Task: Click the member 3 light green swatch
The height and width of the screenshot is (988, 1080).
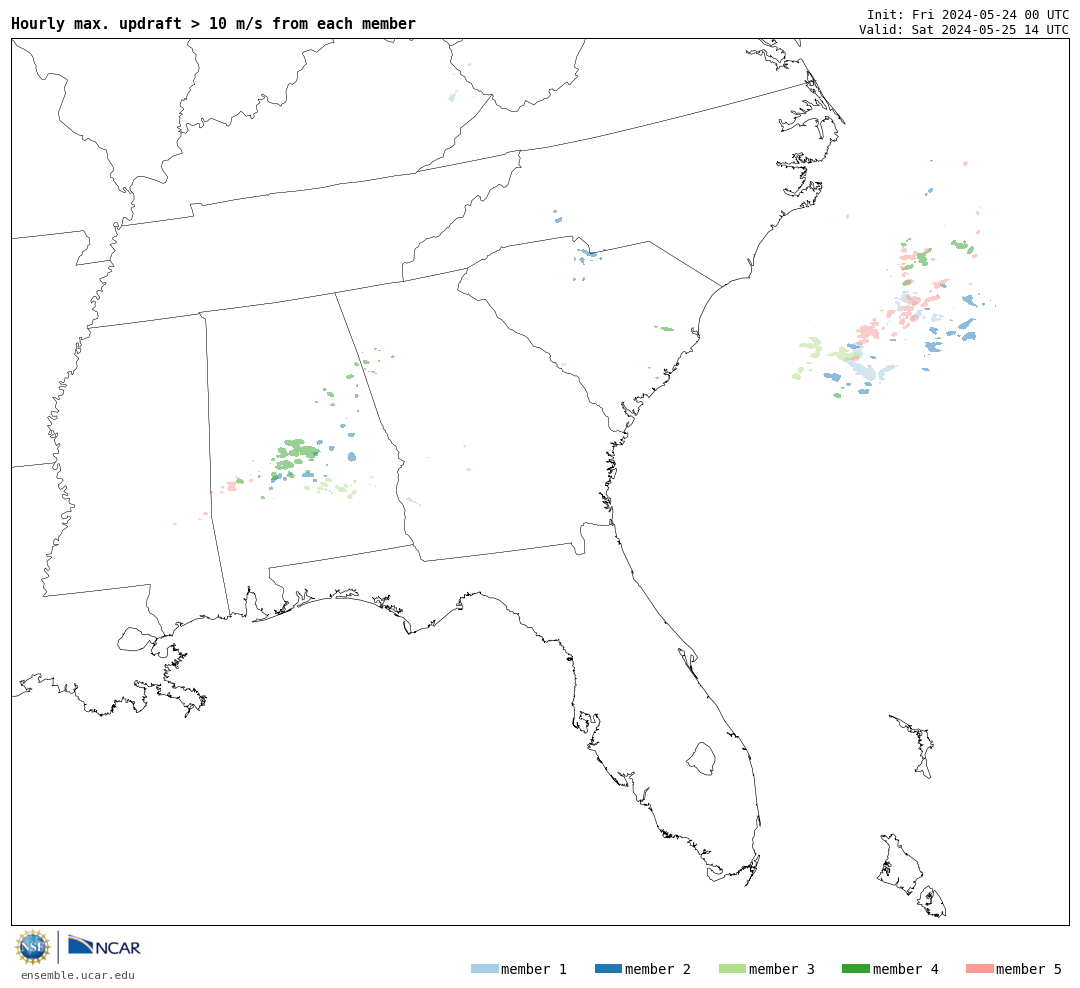Action: click(732, 969)
